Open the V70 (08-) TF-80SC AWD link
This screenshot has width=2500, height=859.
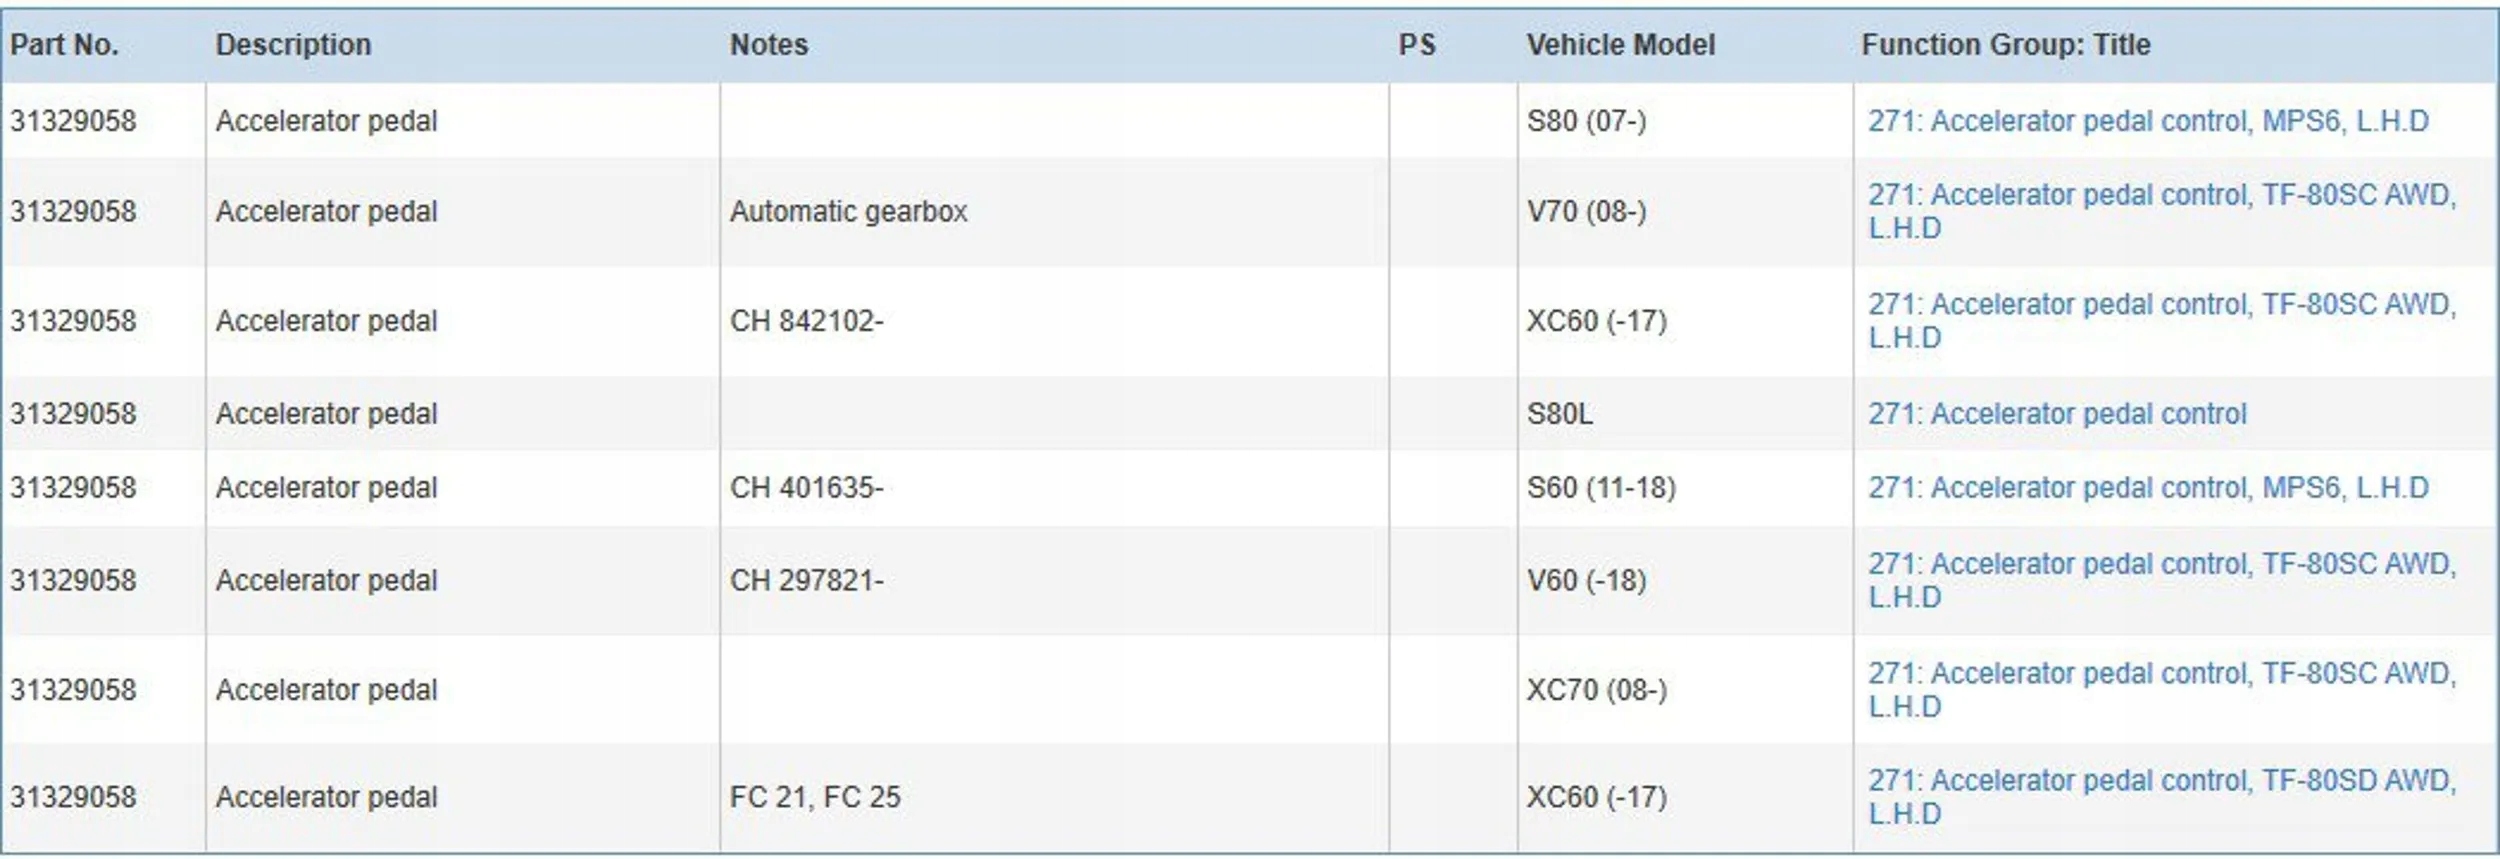tap(2160, 195)
